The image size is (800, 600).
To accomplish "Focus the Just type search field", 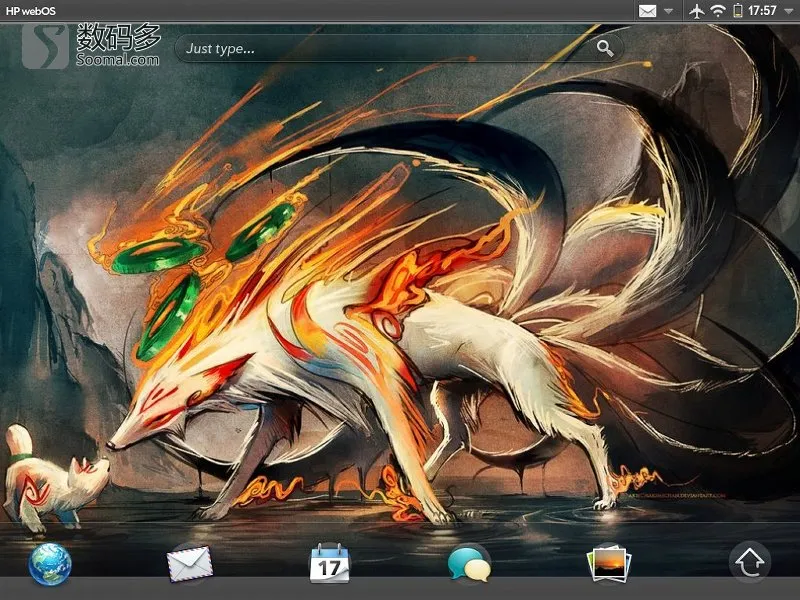I will coord(399,48).
